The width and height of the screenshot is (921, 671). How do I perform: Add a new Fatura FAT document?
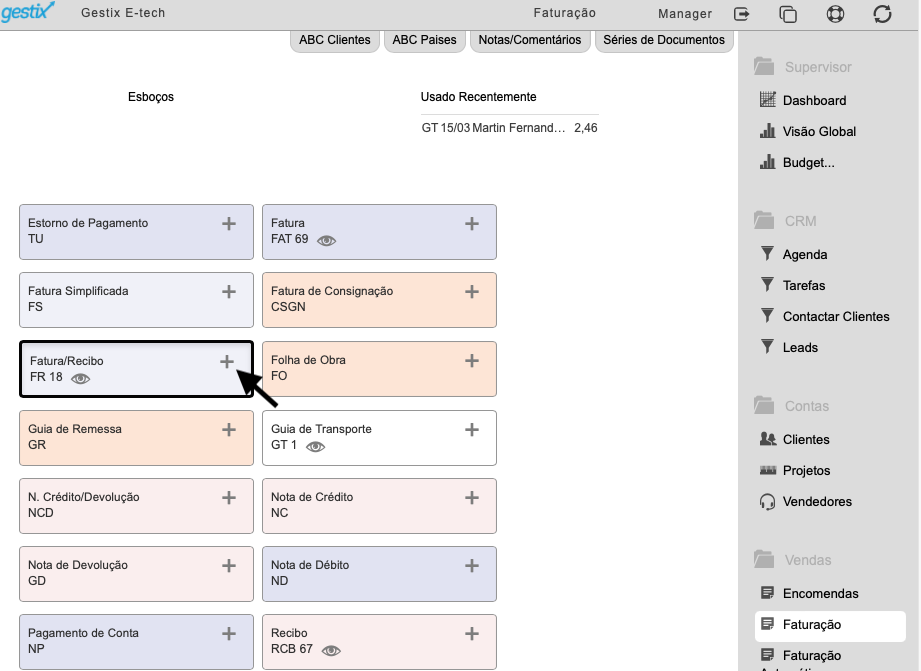(x=472, y=224)
